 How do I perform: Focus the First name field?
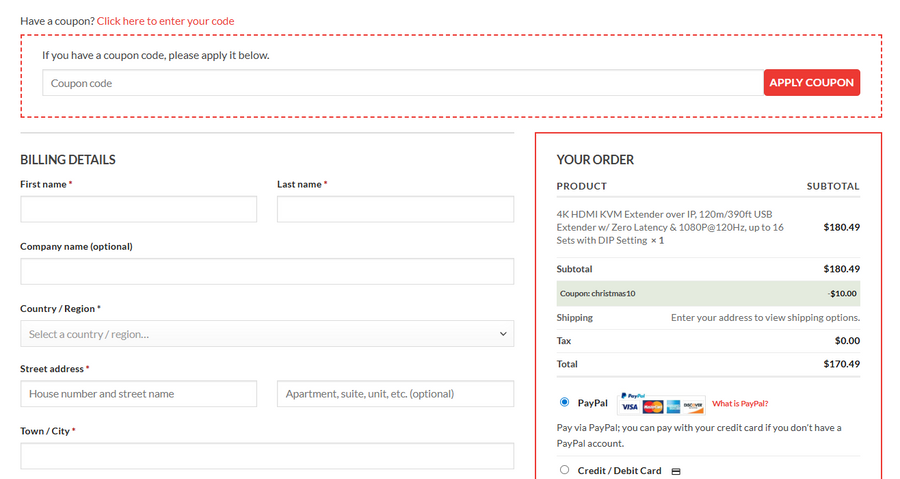pos(138,209)
